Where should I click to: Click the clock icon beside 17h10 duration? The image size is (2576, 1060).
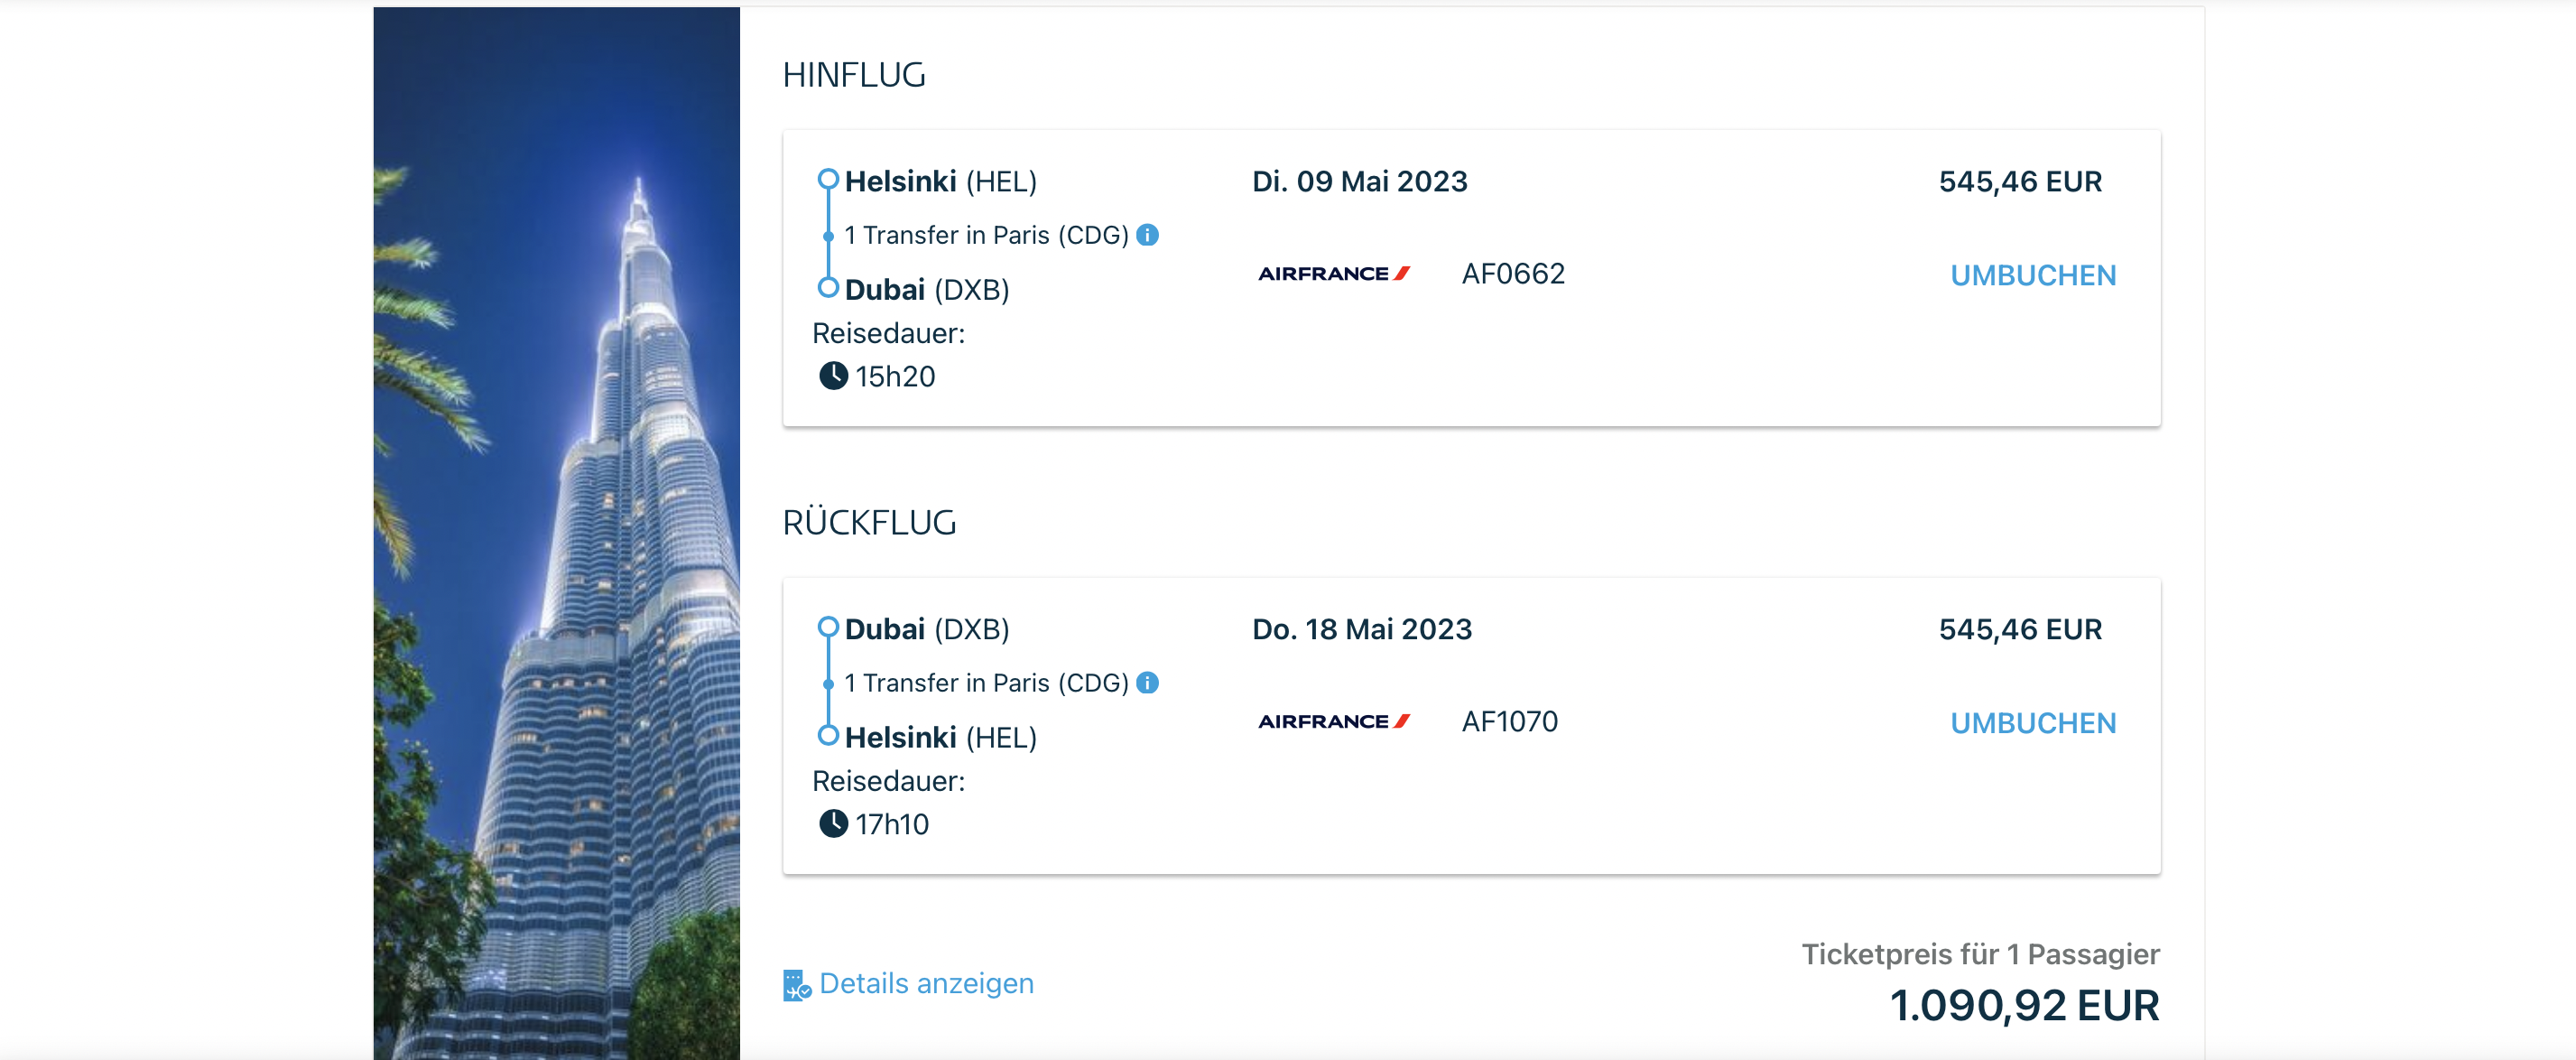833,824
